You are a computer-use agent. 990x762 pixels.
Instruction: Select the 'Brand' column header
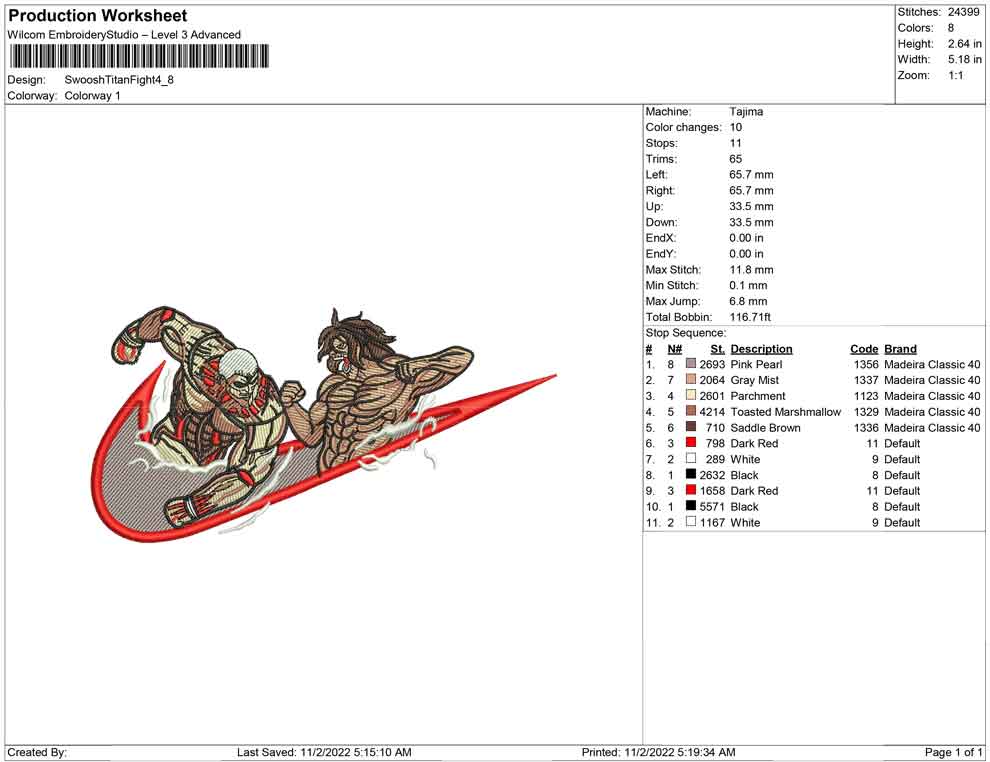(x=900, y=348)
